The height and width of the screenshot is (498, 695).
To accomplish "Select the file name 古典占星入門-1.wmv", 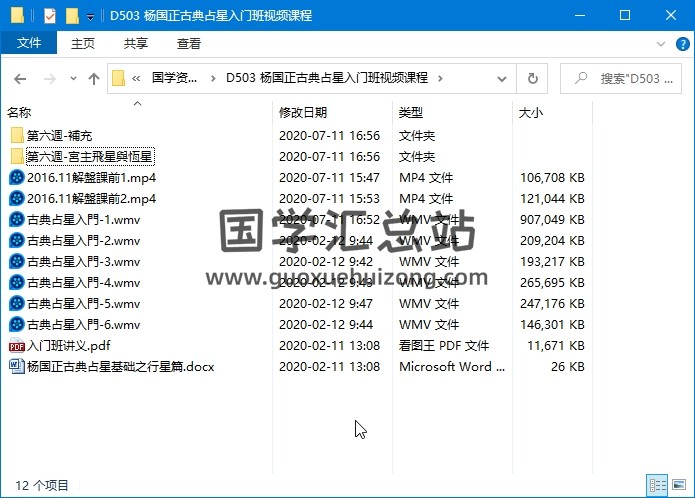I will [83, 220].
